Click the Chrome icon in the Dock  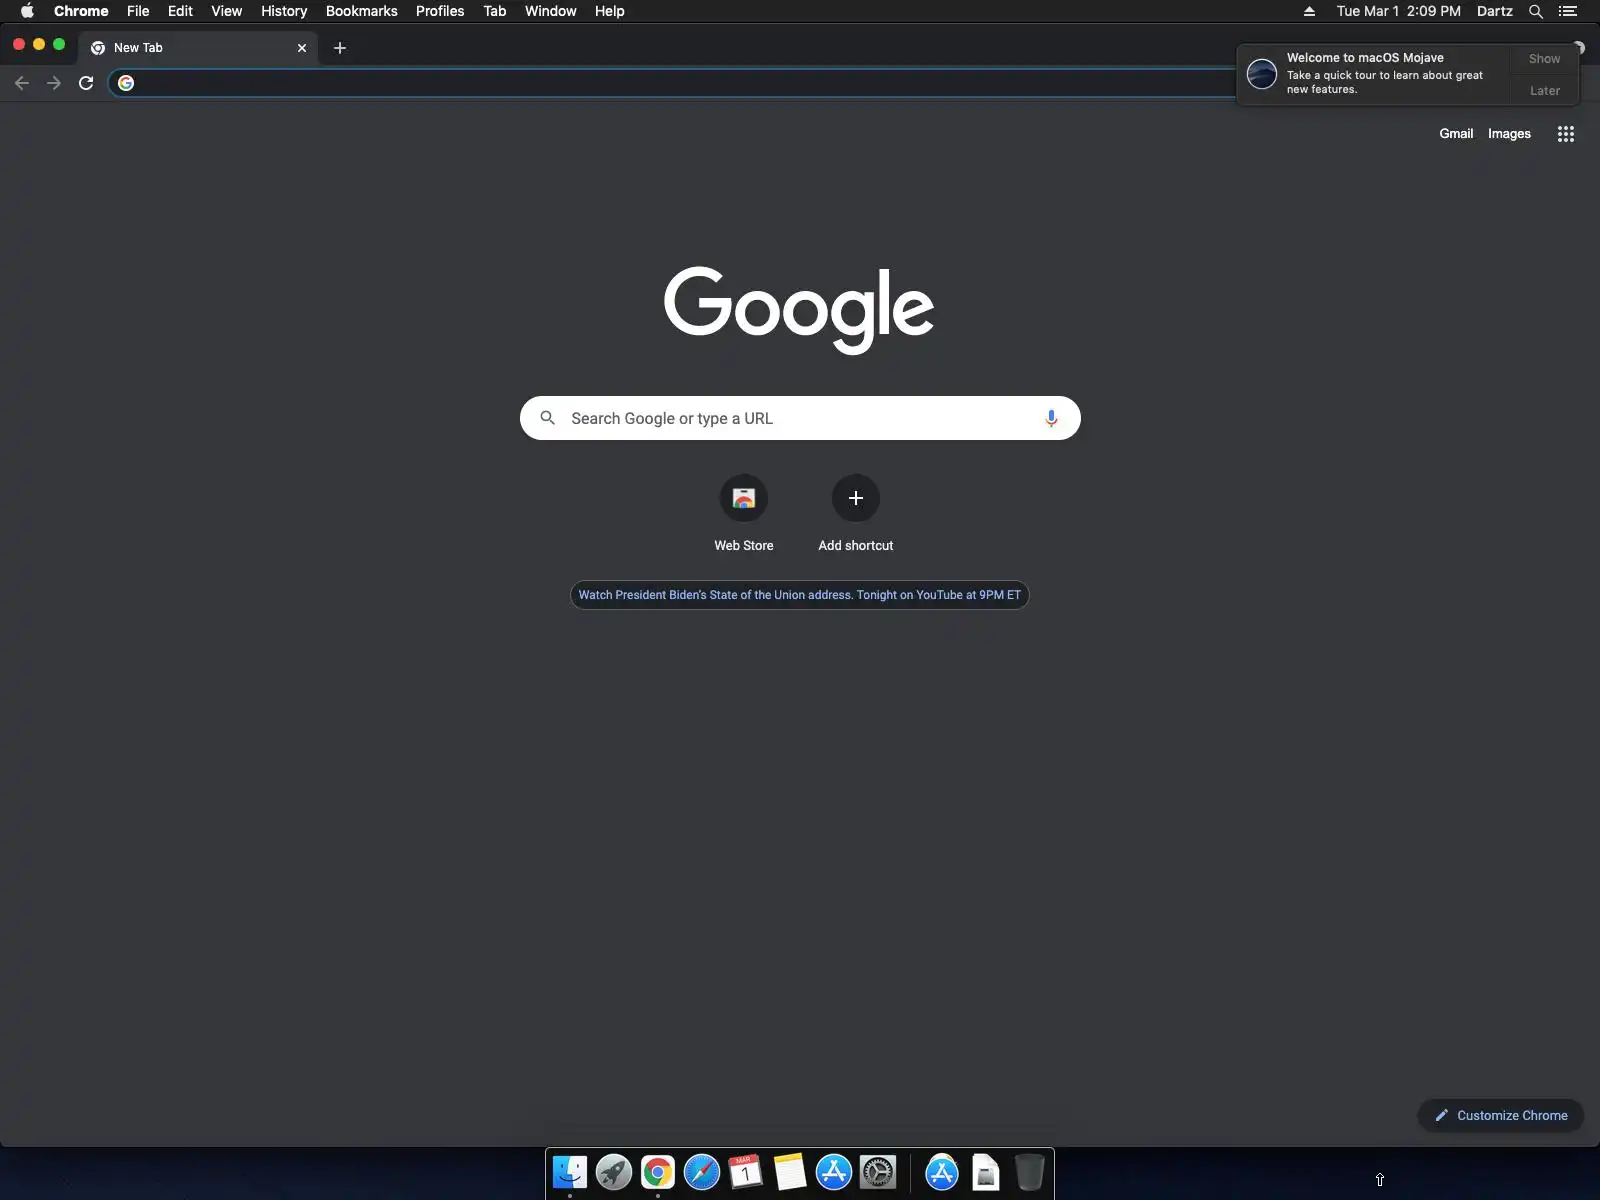pos(658,1172)
